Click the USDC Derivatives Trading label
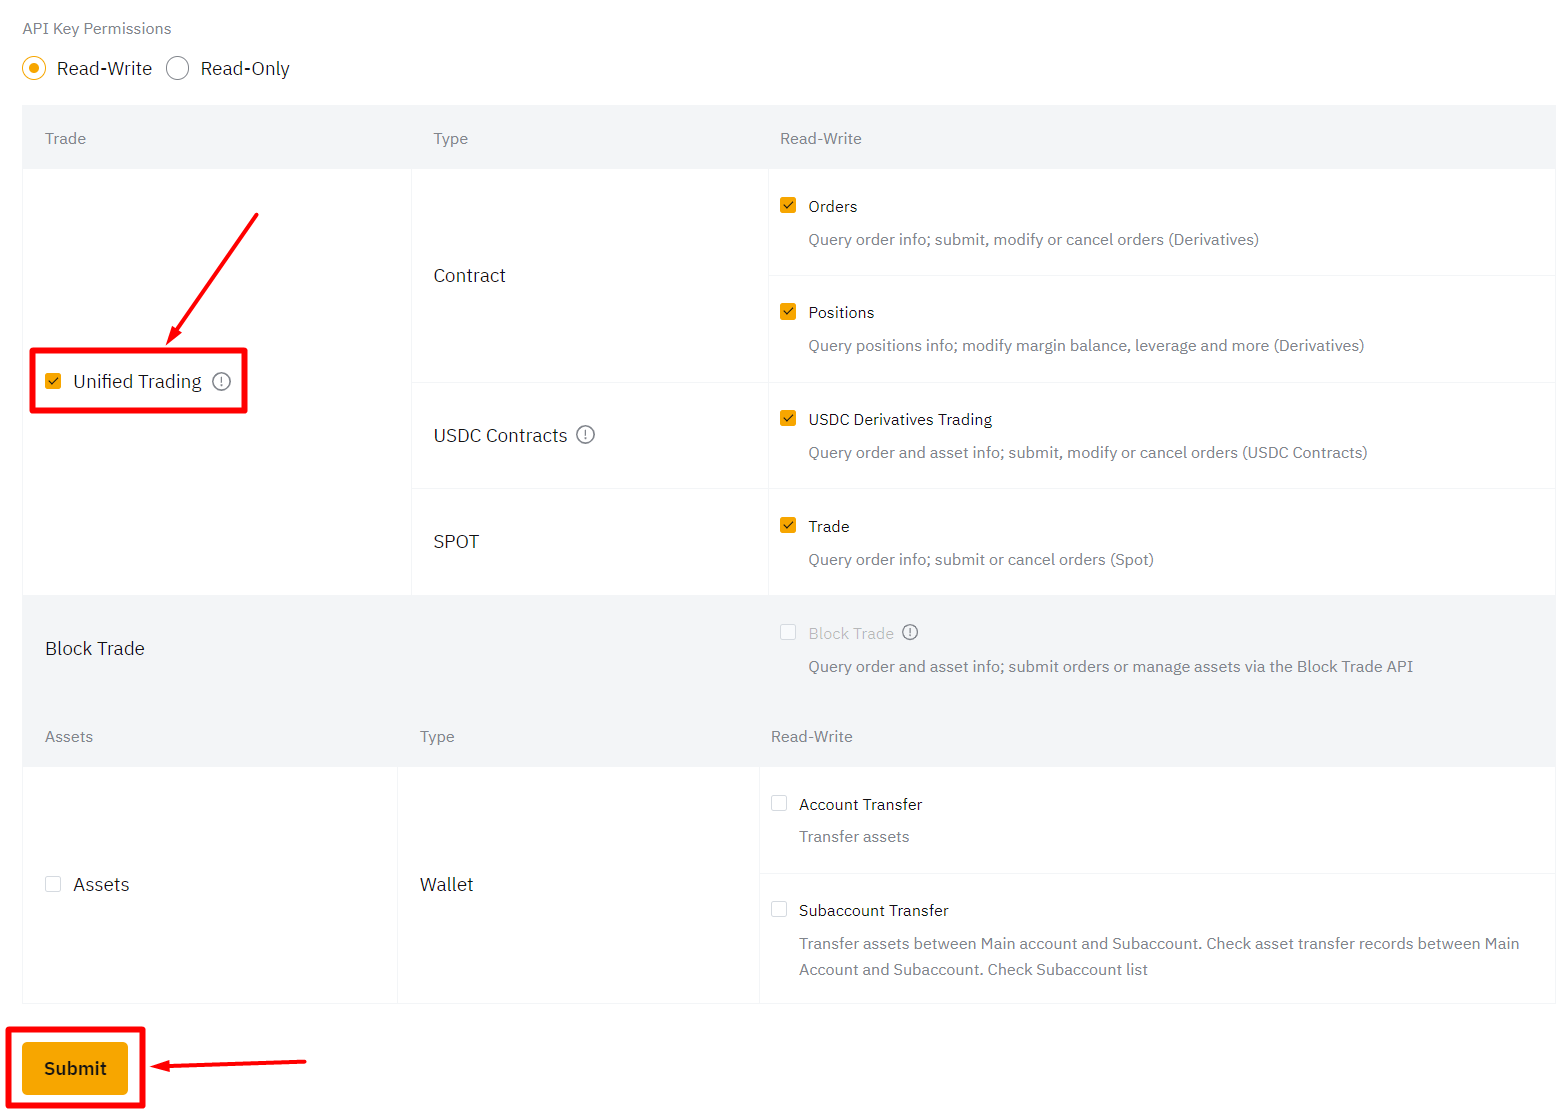The height and width of the screenshot is (1111, 1567). coord(900,420)
